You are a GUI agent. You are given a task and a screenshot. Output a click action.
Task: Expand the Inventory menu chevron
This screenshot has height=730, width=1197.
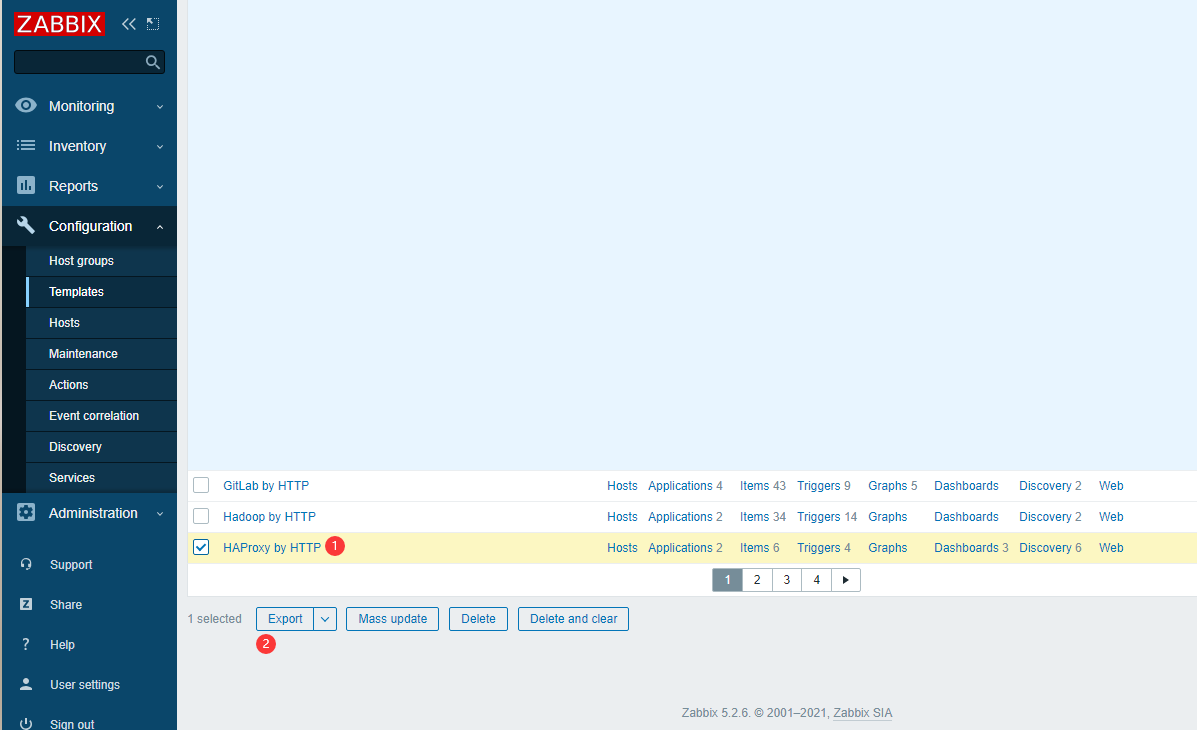point(160,147)
